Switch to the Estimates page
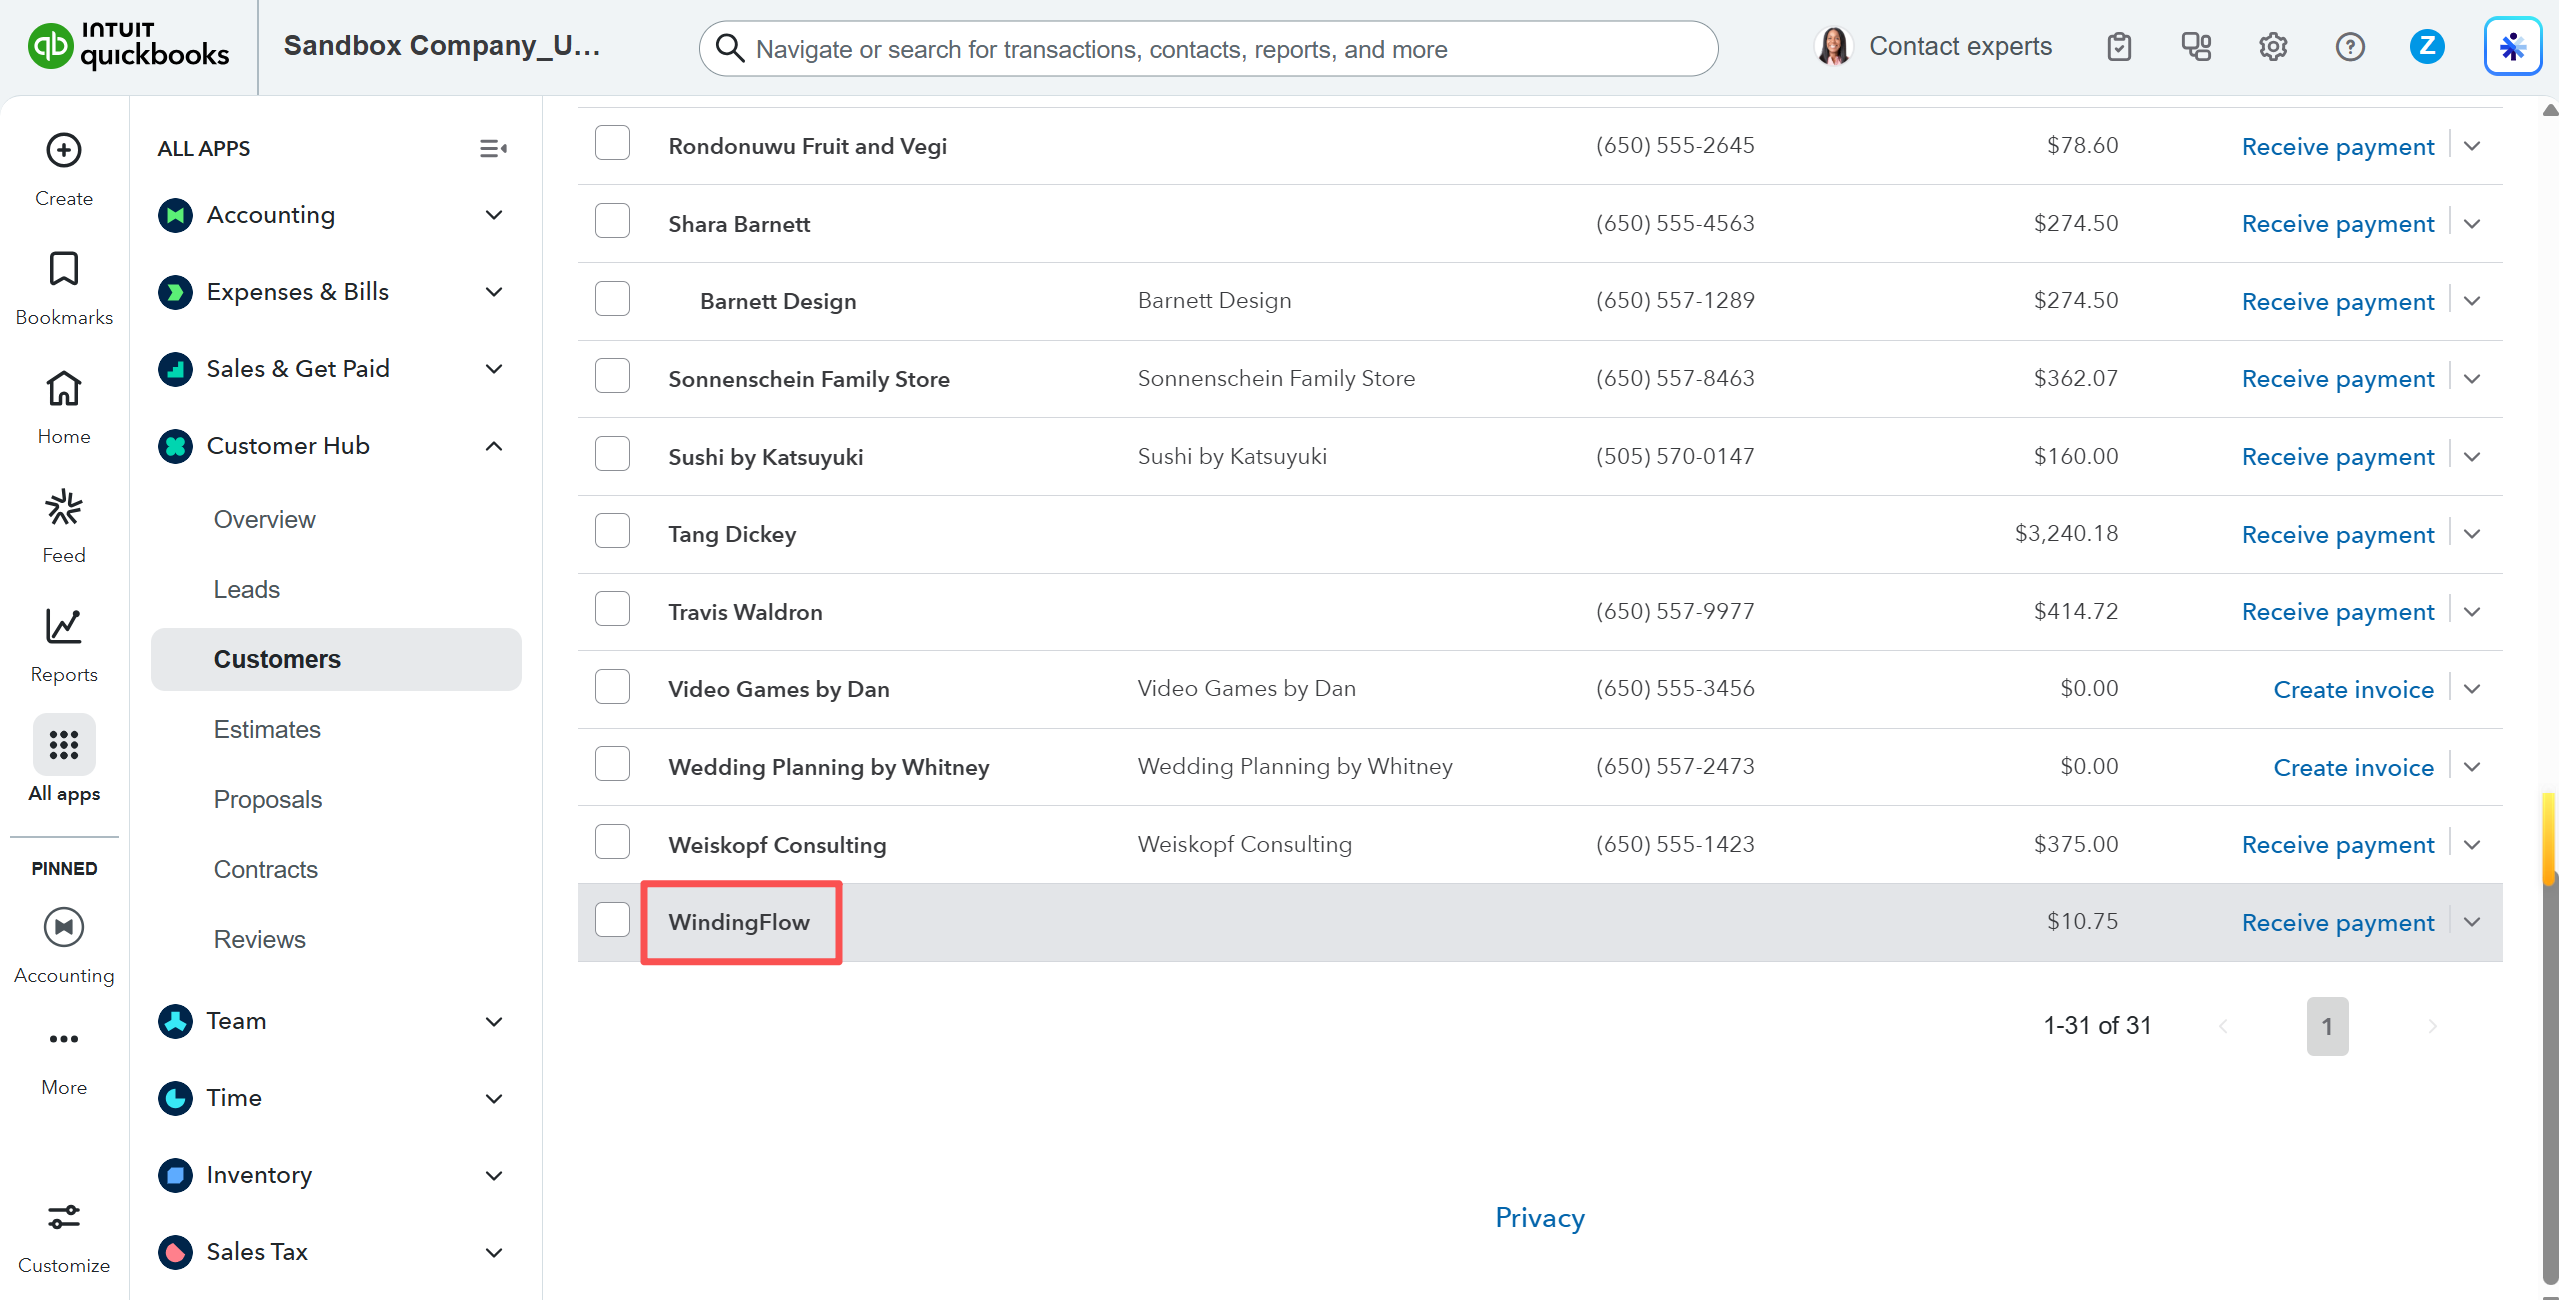 [x=267, y=729]
